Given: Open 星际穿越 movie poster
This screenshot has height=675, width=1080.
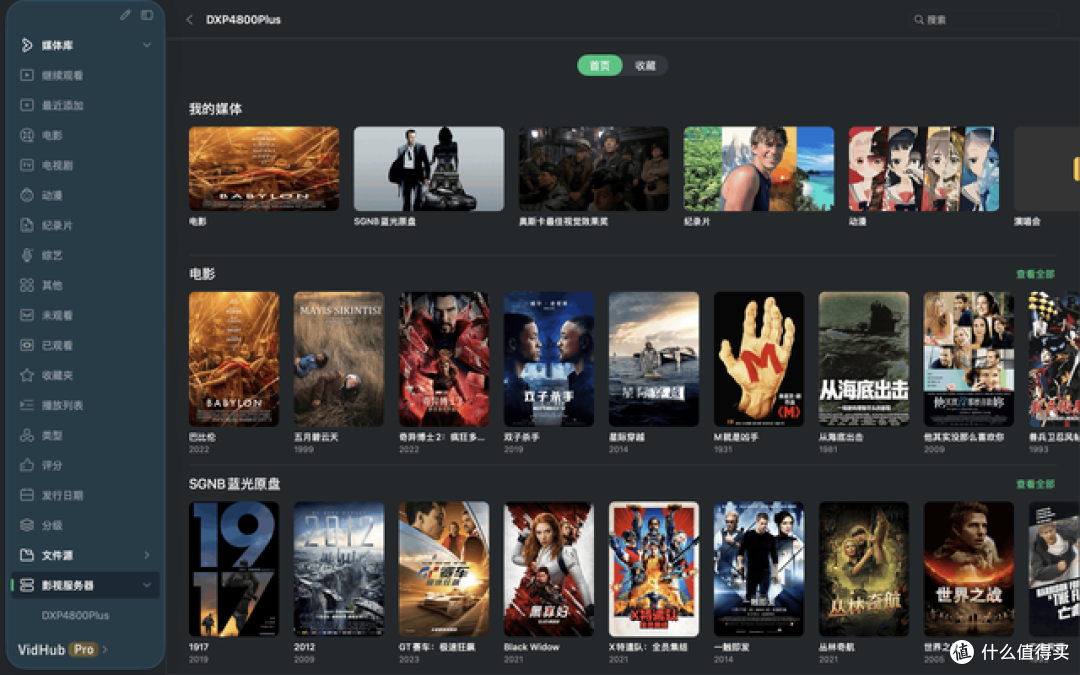Looking at the screenshot, I should coord(654,359).
